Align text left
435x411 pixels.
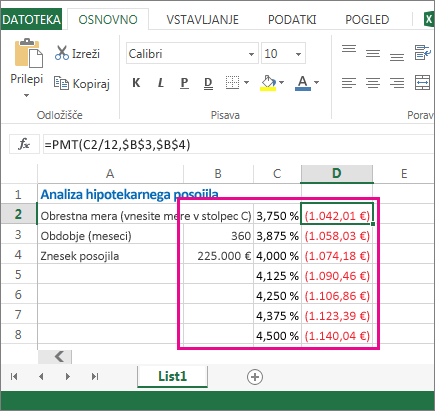pyautogui.click(x=349, y=83)
